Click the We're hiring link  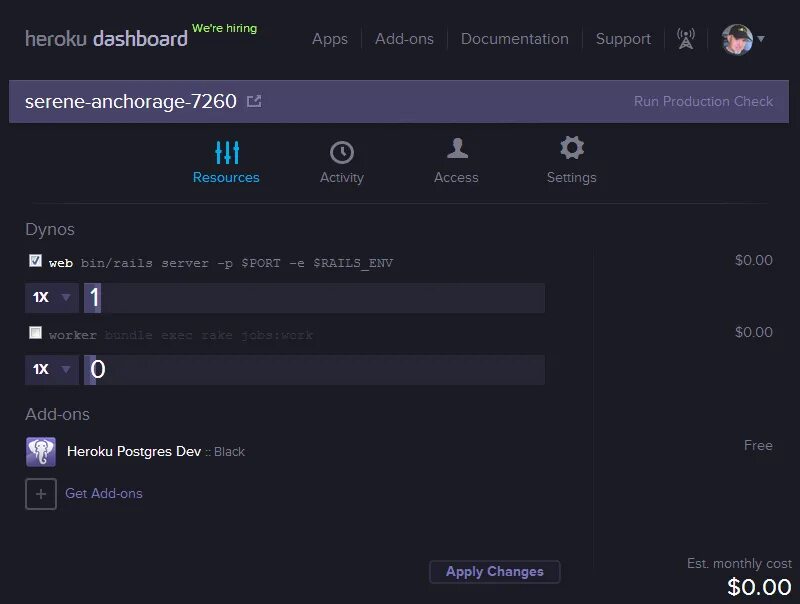coord(224,28)
